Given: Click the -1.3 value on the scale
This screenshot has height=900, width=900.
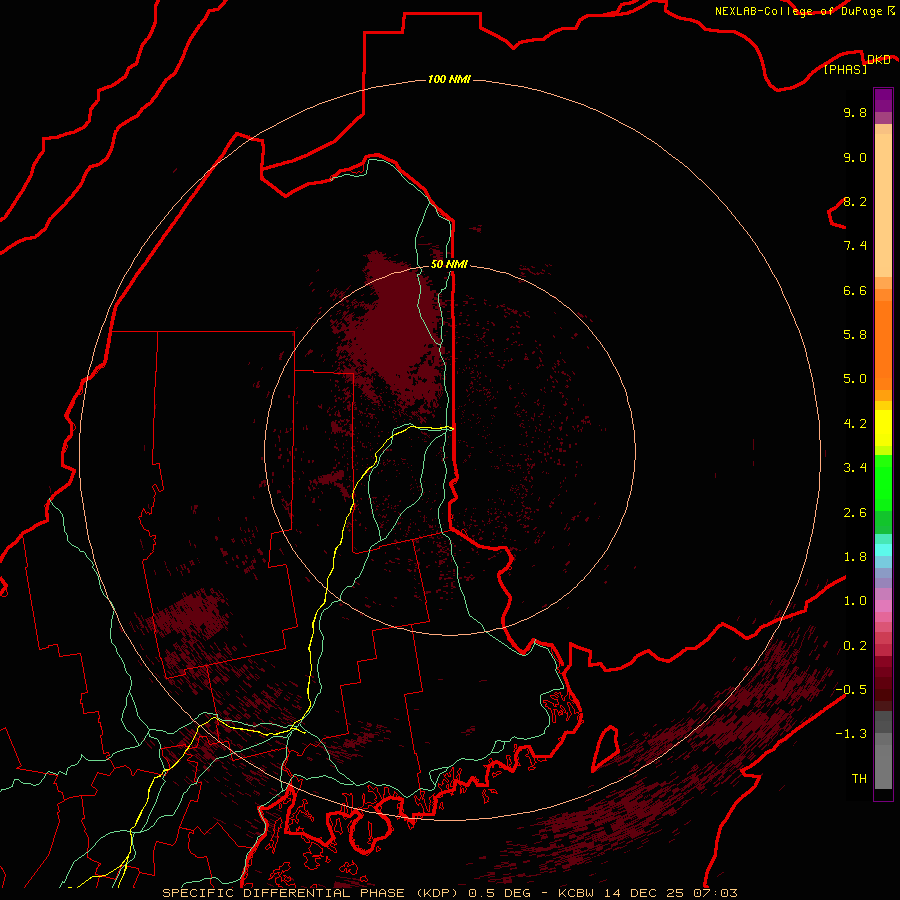Looking at the screenshot, I should 851,734.
